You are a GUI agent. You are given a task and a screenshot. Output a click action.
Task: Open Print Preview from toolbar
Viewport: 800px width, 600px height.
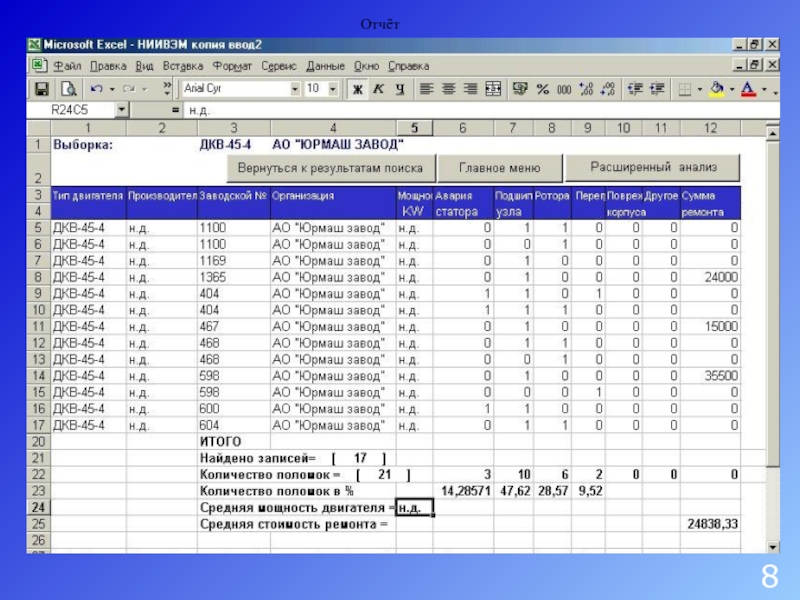coord(70,89)
